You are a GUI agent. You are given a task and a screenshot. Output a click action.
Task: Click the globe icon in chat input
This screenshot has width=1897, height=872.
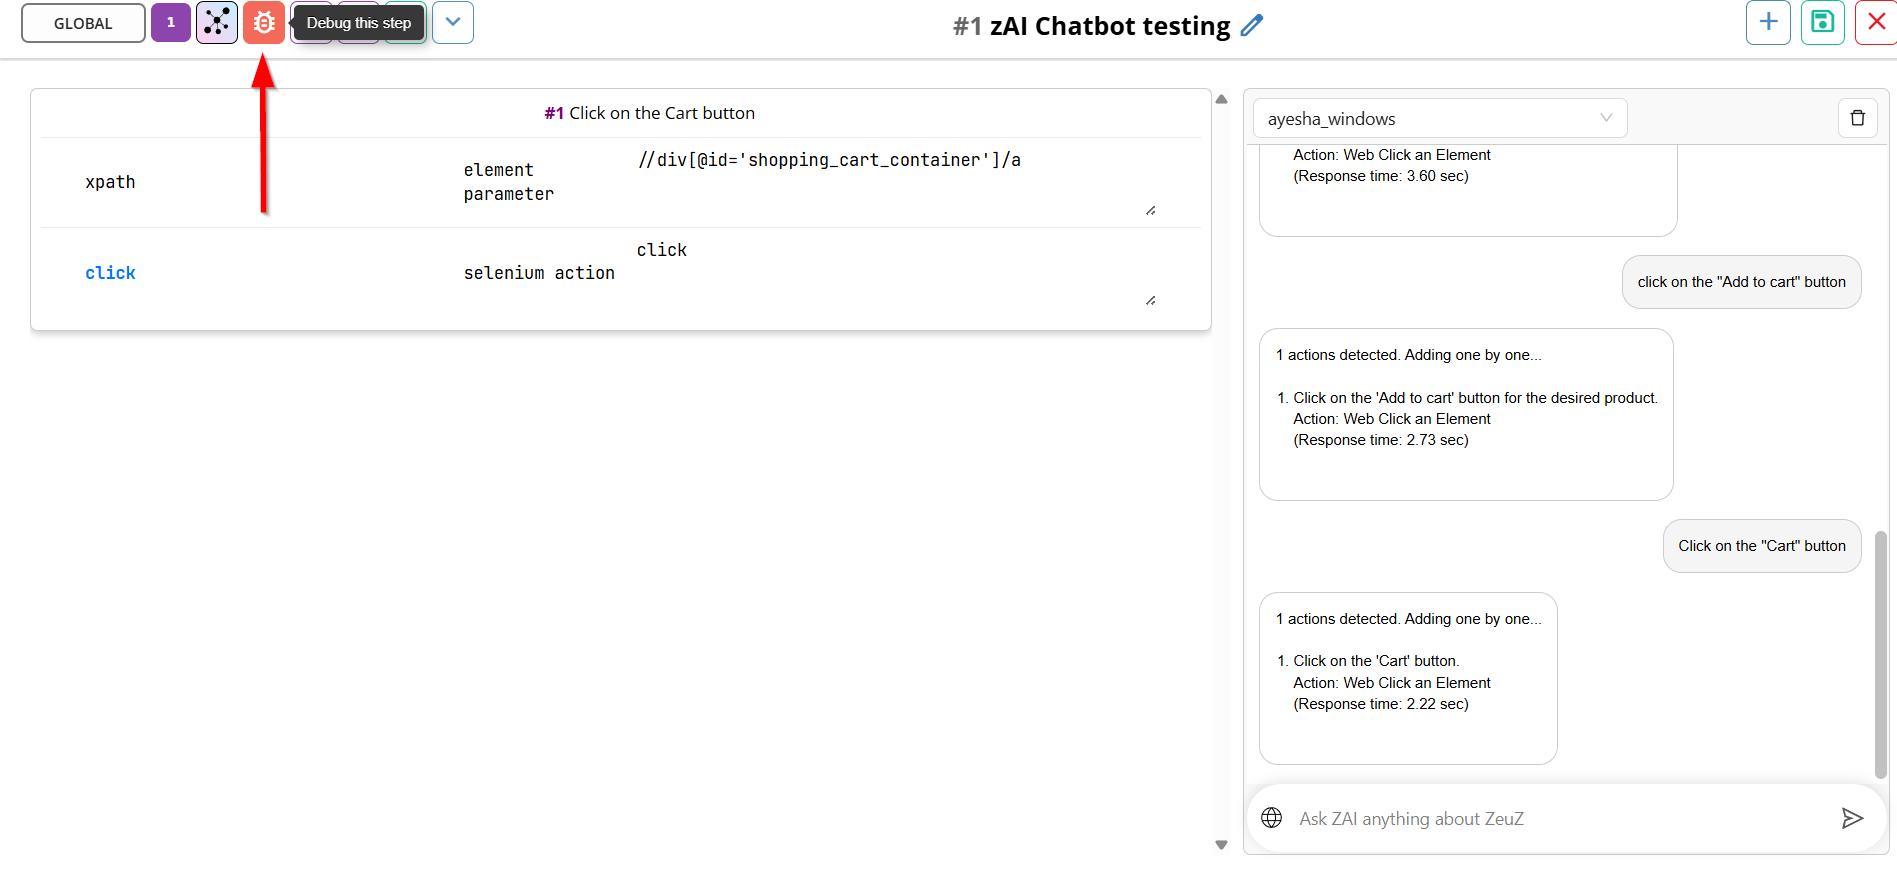pos(1272,818)
